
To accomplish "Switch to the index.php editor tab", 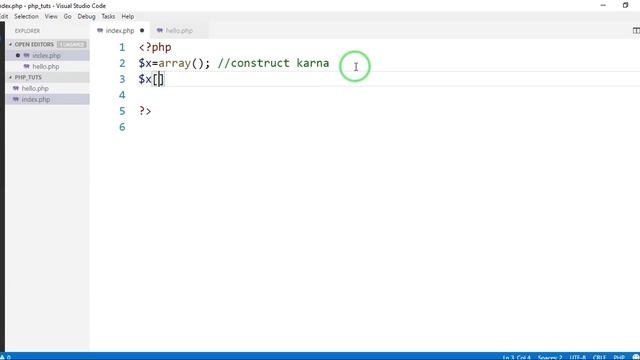I will pyautogui.click(x=120, y=31).
